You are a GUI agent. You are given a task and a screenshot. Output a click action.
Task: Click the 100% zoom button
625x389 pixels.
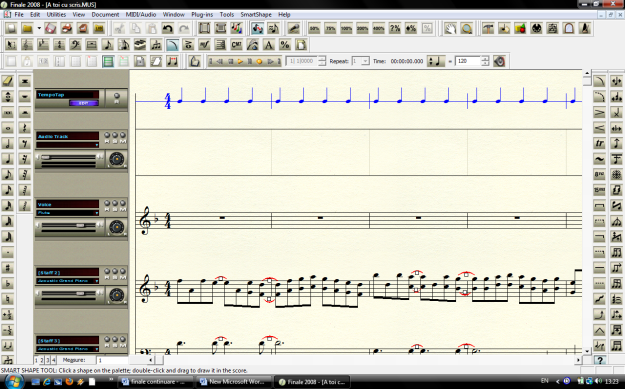tap(346, 28)
